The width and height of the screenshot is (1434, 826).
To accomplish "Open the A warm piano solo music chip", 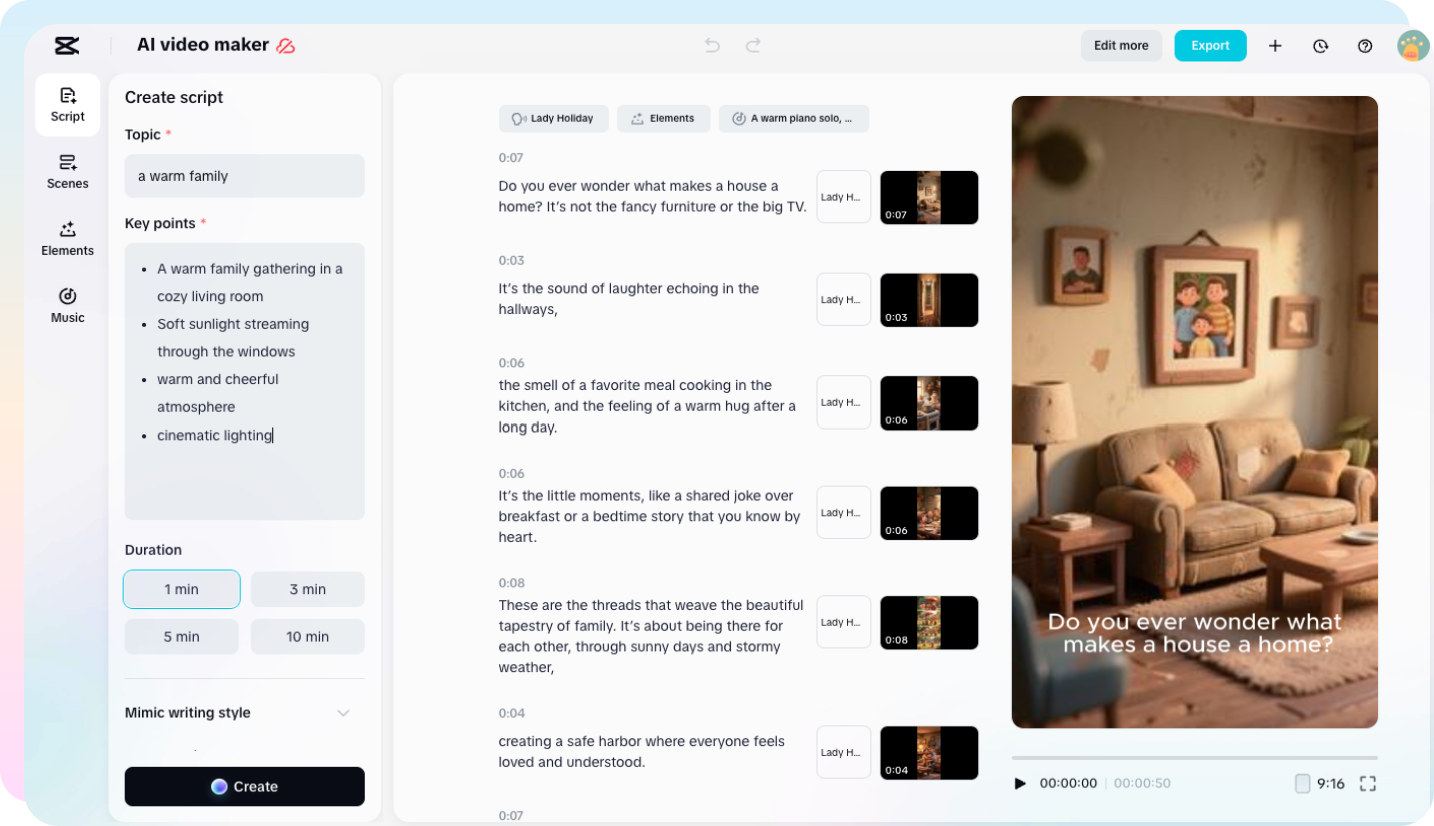I will (x=793, y=118).
